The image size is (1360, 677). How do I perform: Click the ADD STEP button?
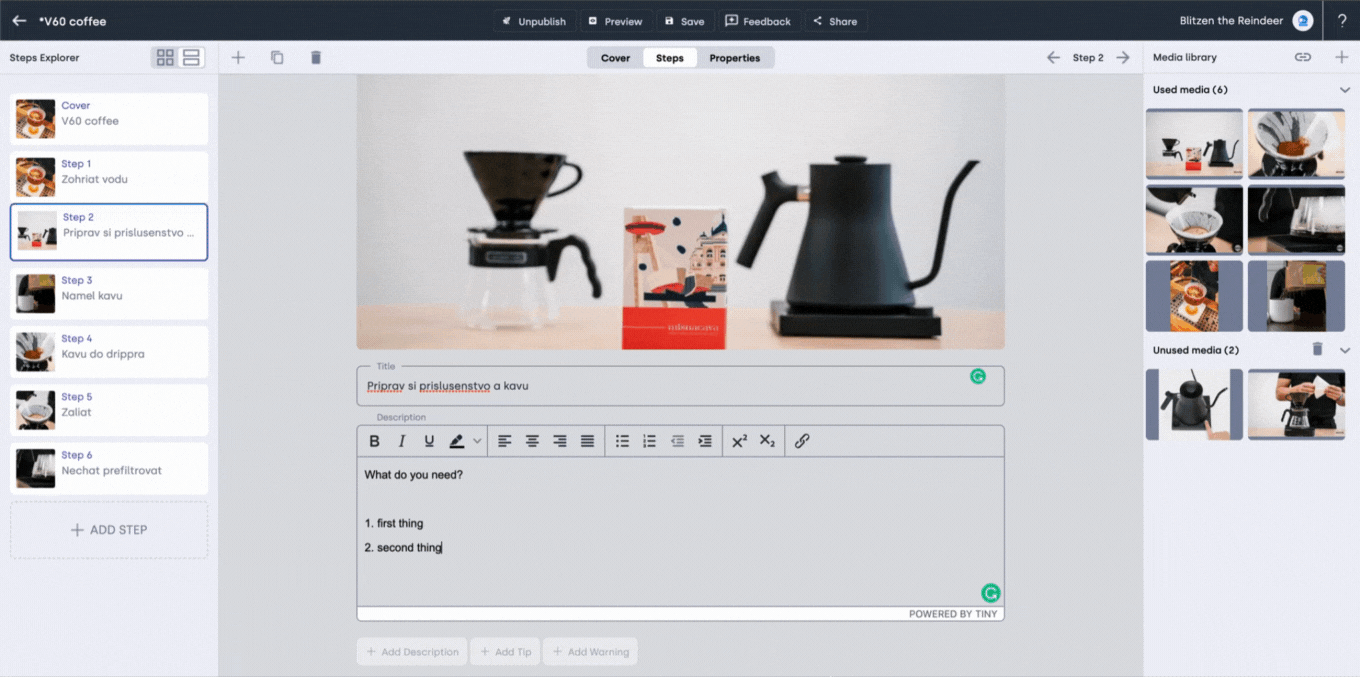(109, 530)
